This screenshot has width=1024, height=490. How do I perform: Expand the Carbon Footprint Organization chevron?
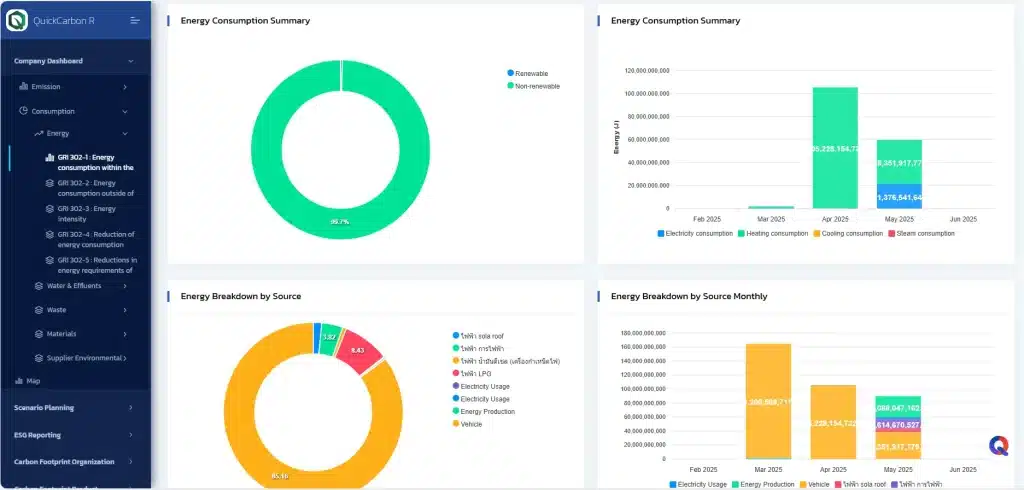pos(131,462)
